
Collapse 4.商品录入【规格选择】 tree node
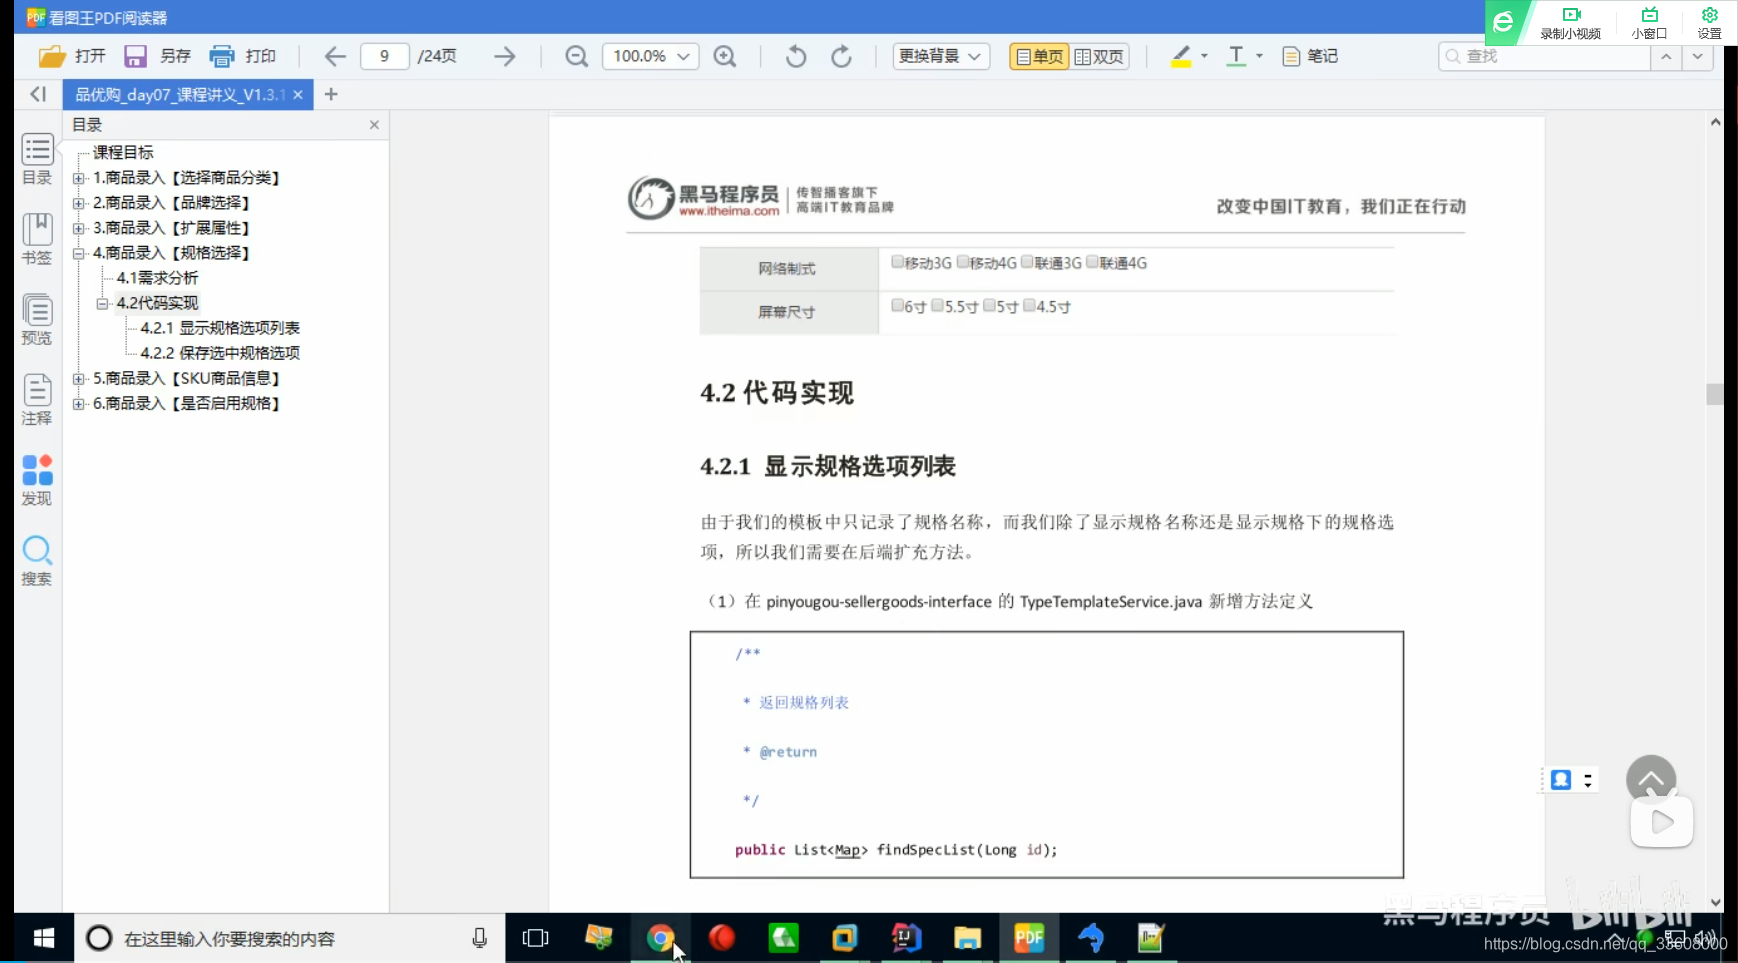click(x=78, y=253)
